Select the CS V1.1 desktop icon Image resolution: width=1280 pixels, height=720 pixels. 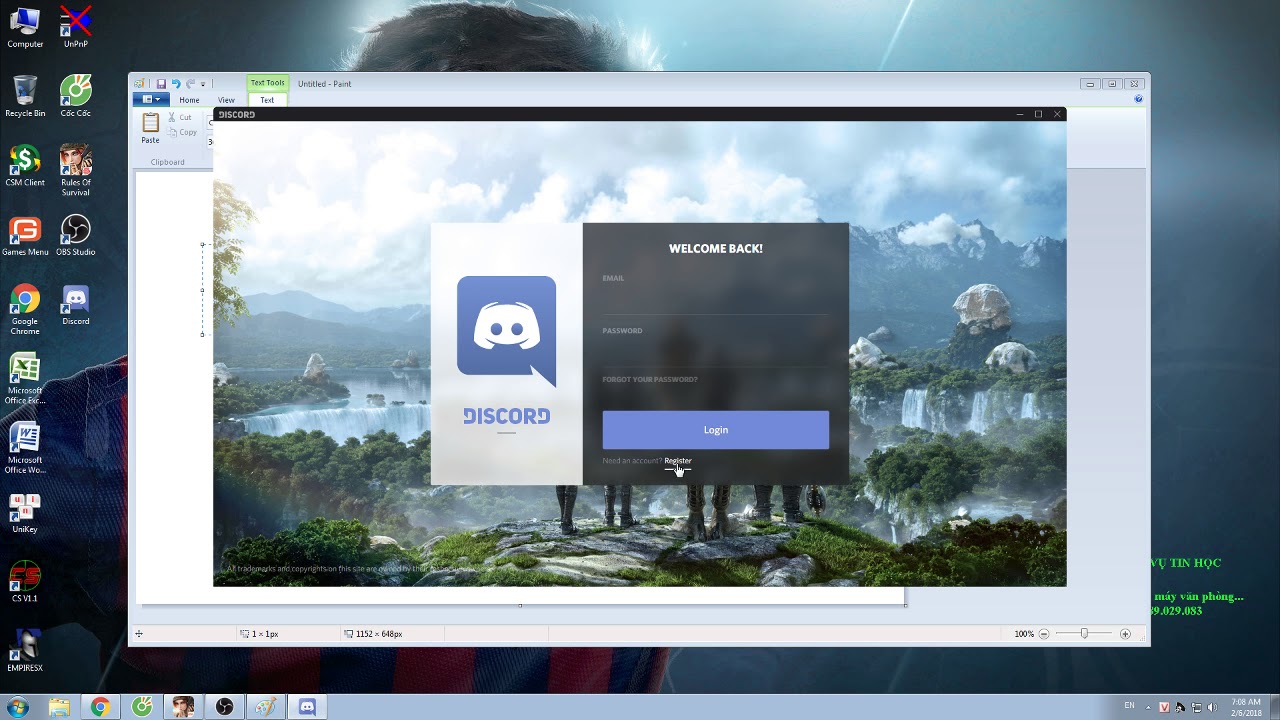[25, 582]
